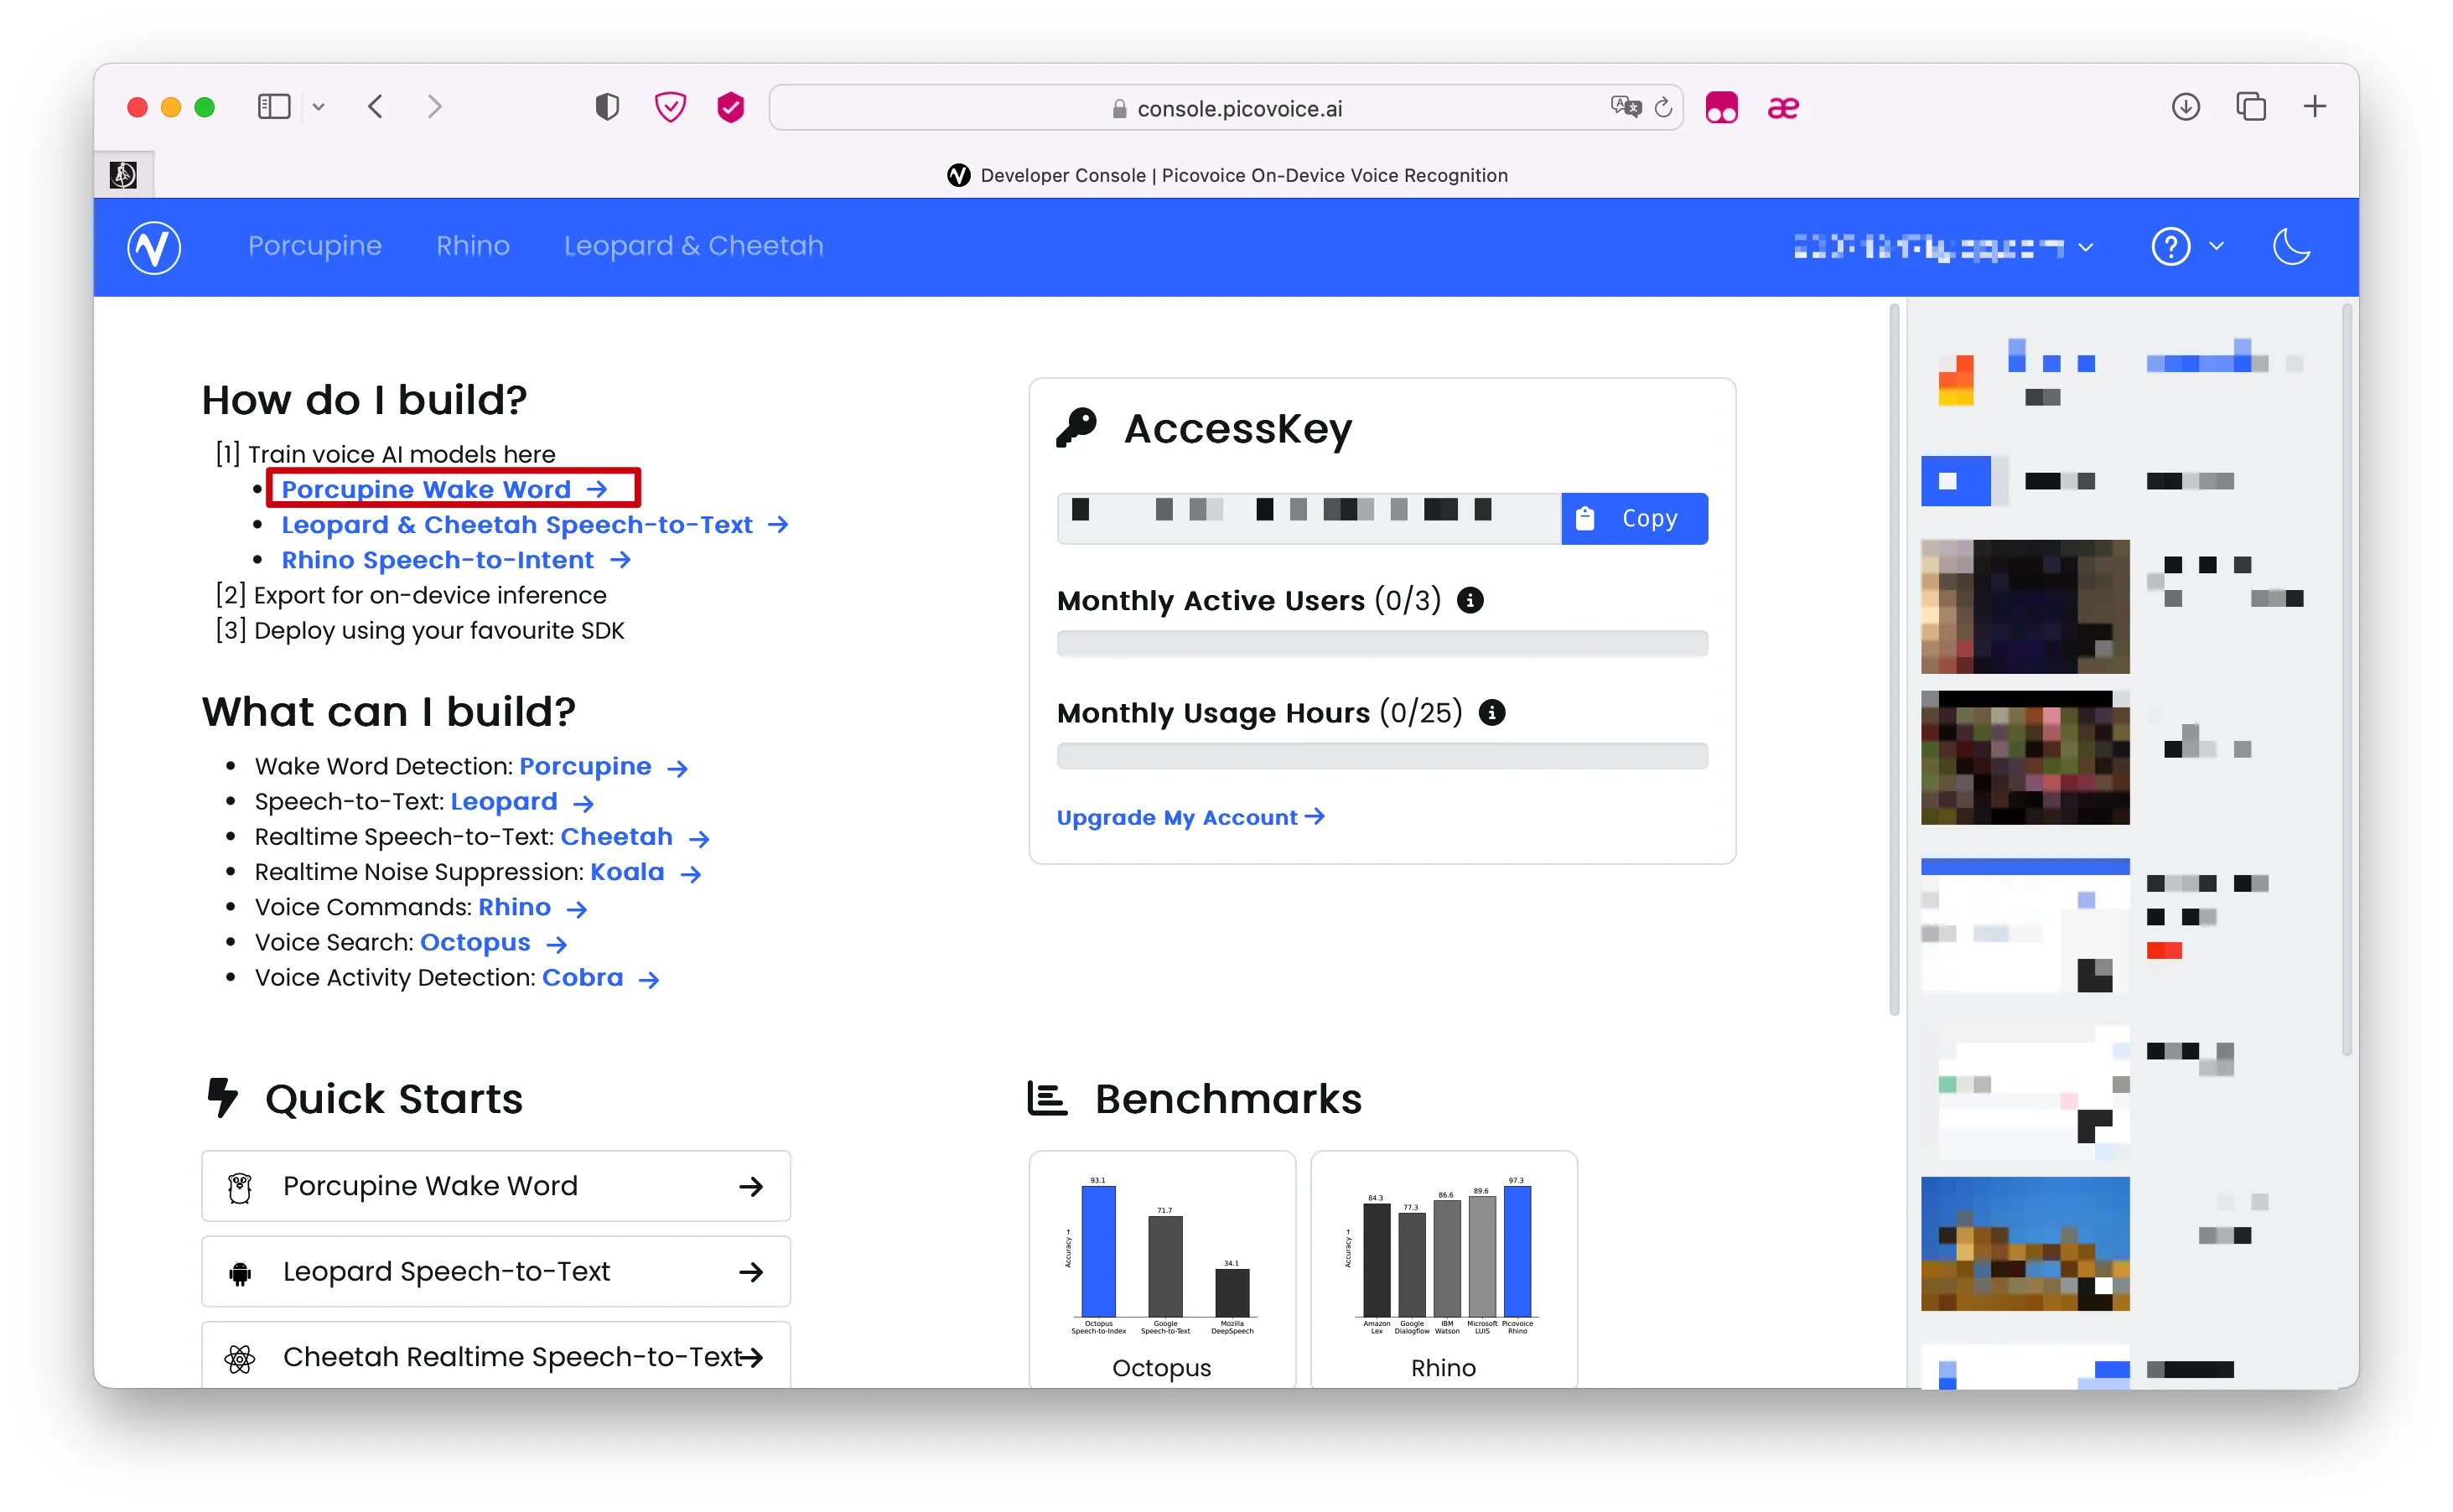Toggle the Safari sidebar

pyautogui.click(x=273, y=107)
